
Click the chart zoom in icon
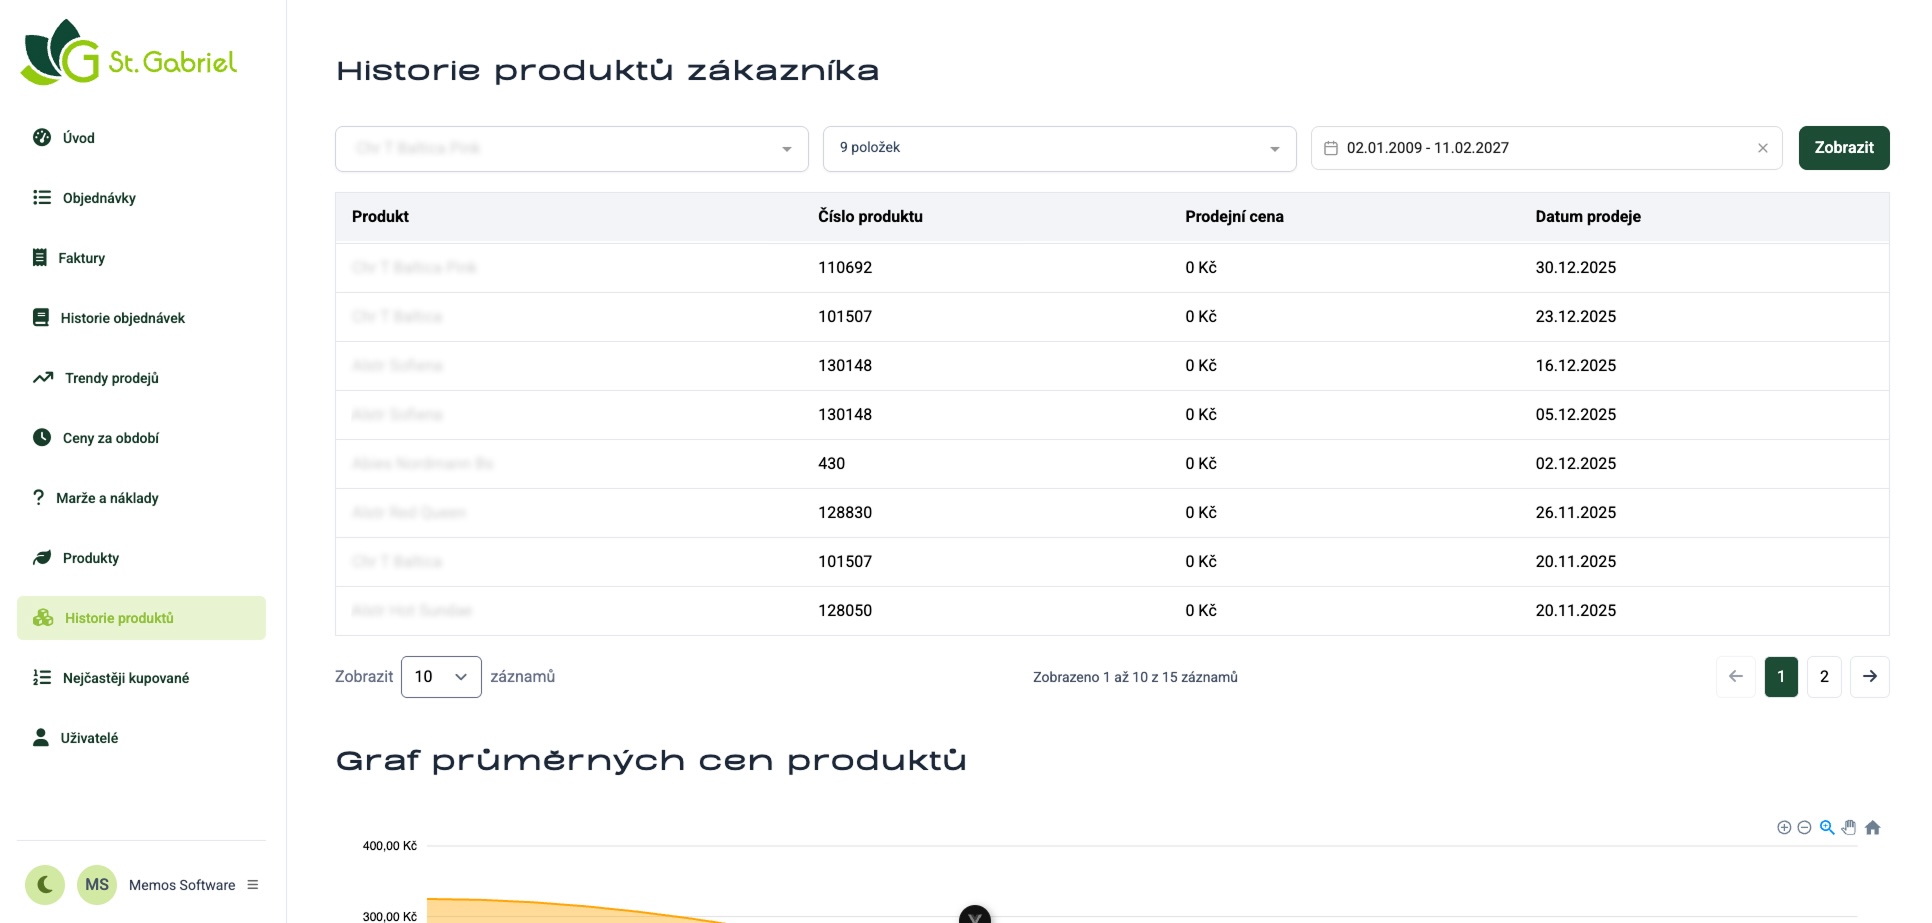1783,827
